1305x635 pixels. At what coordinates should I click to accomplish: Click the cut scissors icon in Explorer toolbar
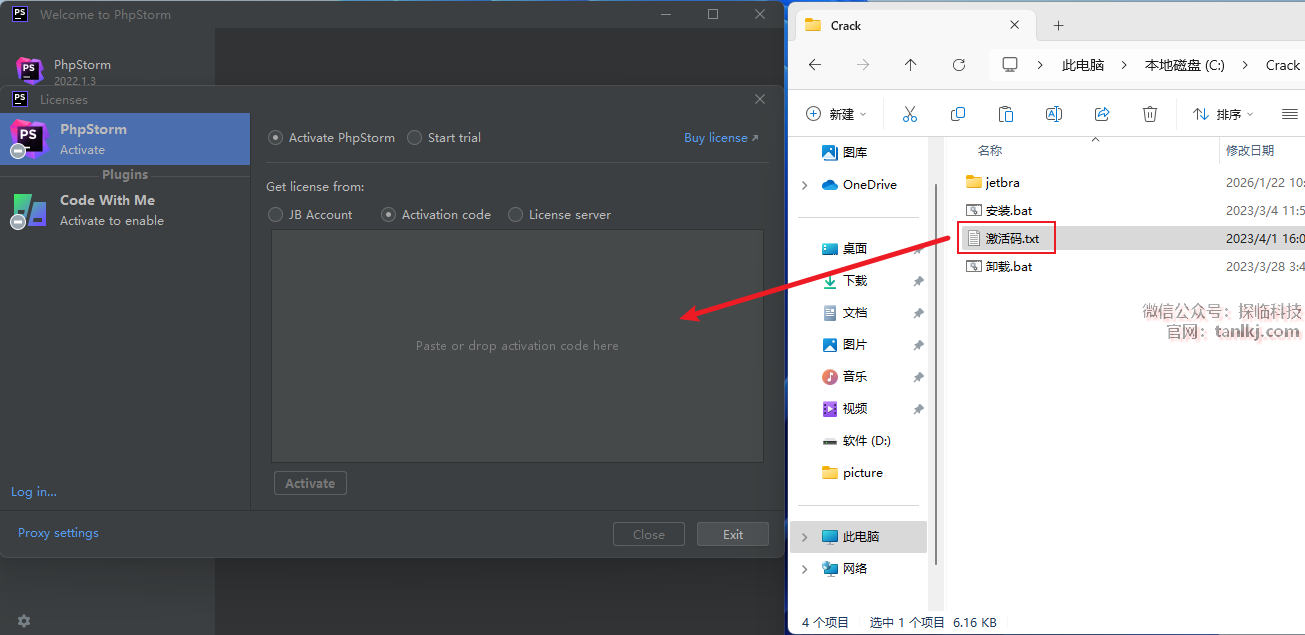pos(909,114)
